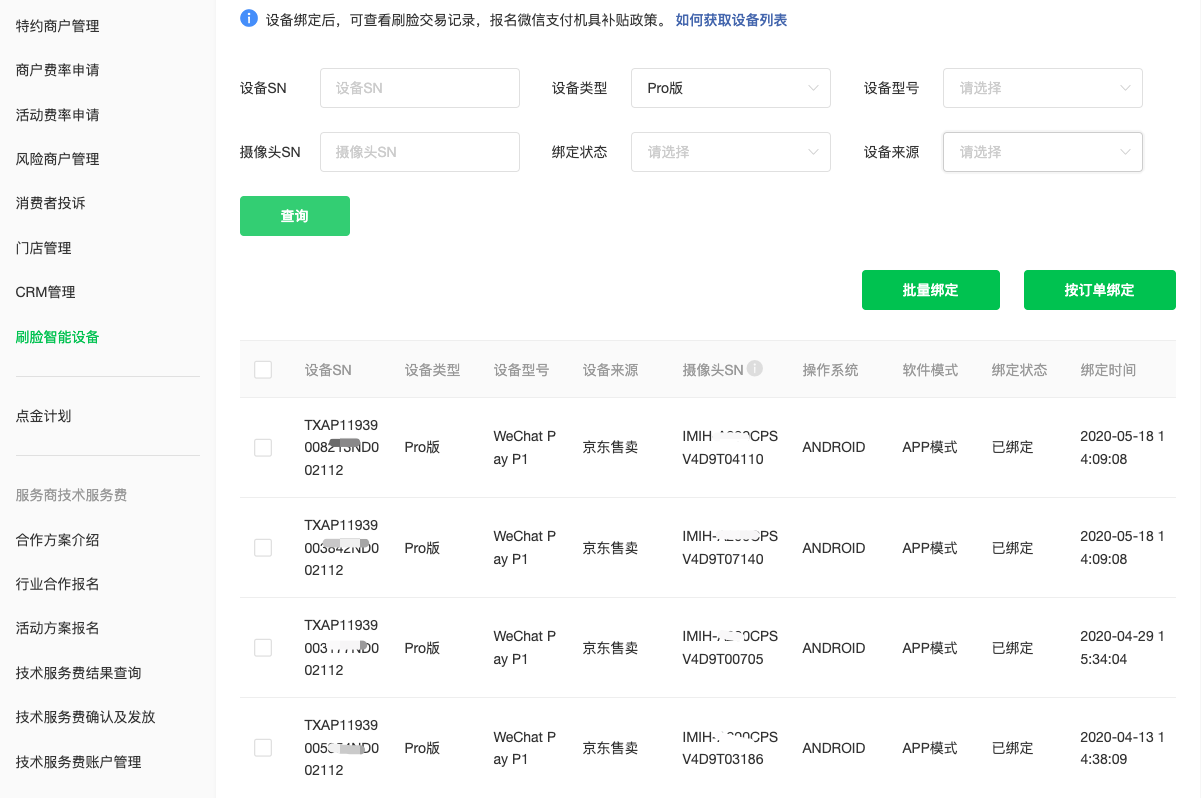Image resolution: width=1201 pixels, height=798 pixels.
Task: Click the green 查询 button
Action: point(295,216)
